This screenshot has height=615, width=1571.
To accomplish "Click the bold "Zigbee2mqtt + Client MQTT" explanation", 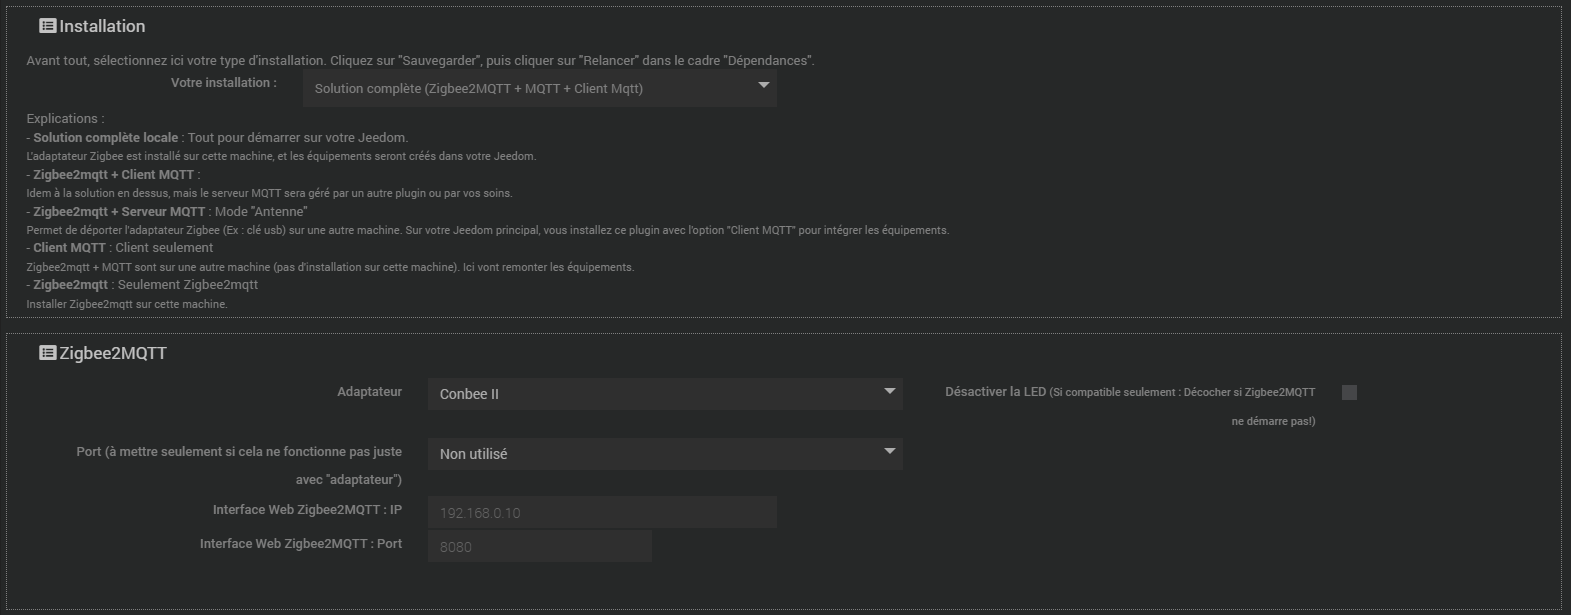I will click(113, 175).
